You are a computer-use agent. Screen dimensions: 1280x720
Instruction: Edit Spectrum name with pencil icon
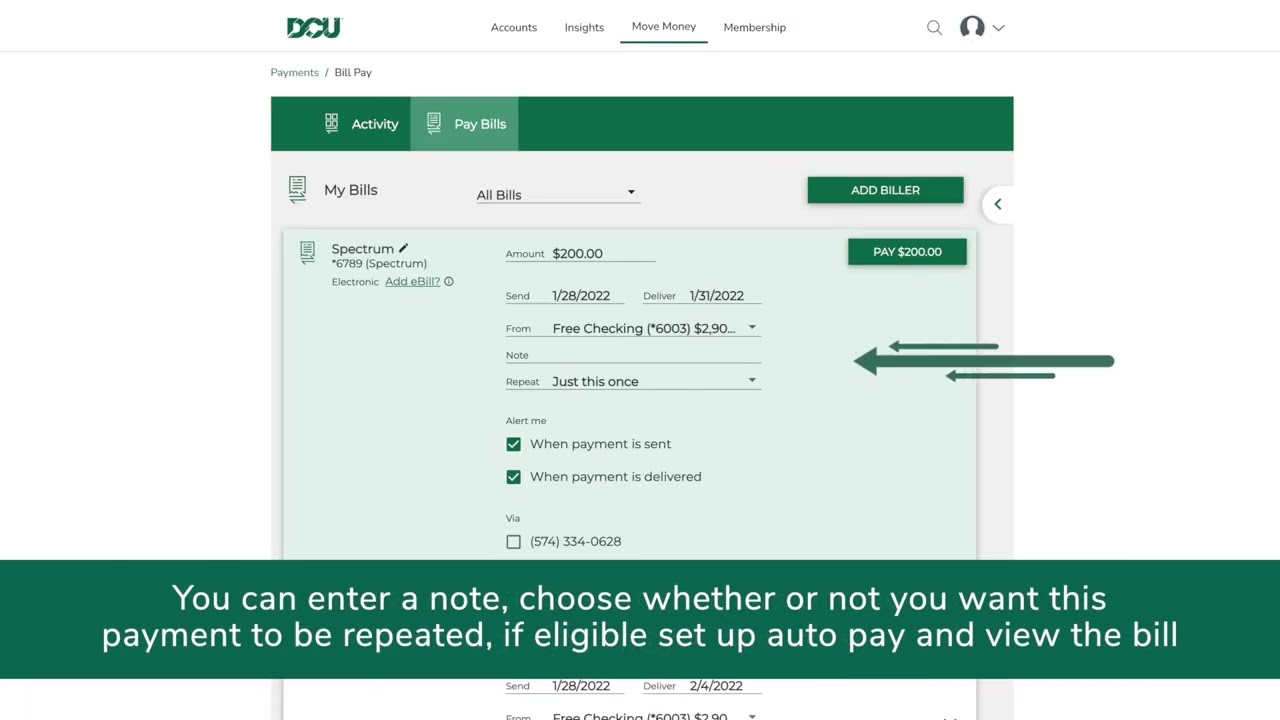coord(403,248)
